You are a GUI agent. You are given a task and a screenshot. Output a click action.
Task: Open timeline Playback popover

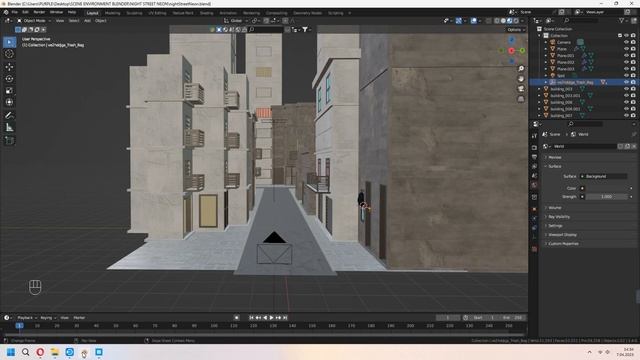pos(27,318)
